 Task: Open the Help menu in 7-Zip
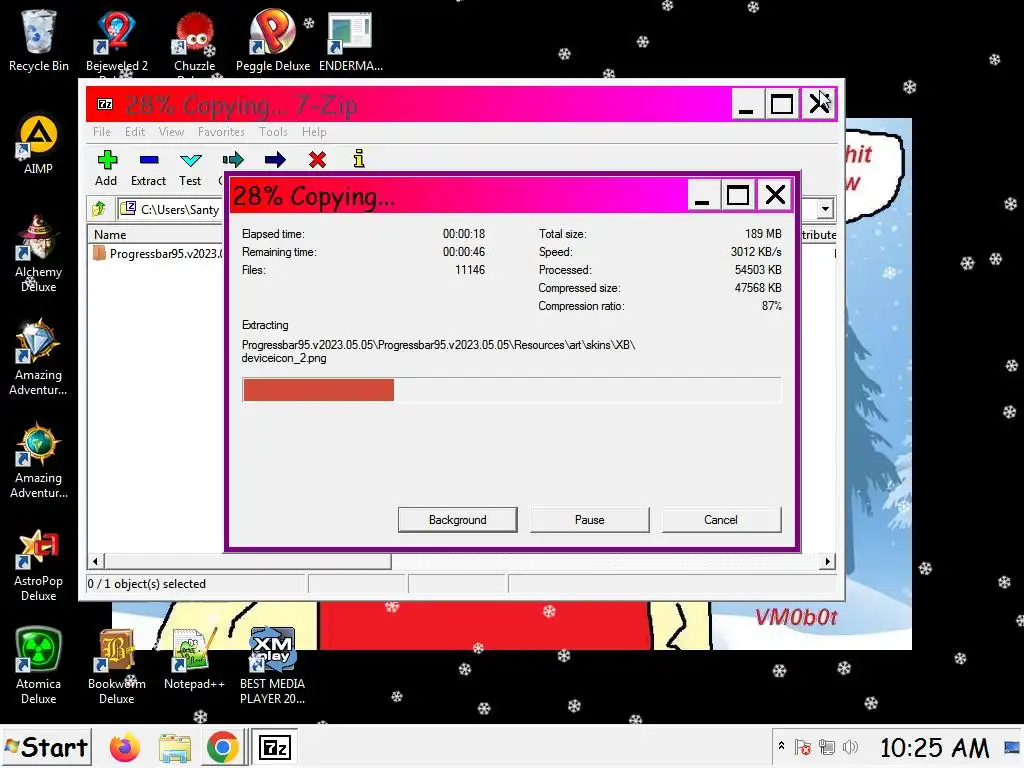pyautogui.click(x=314, y=132)
